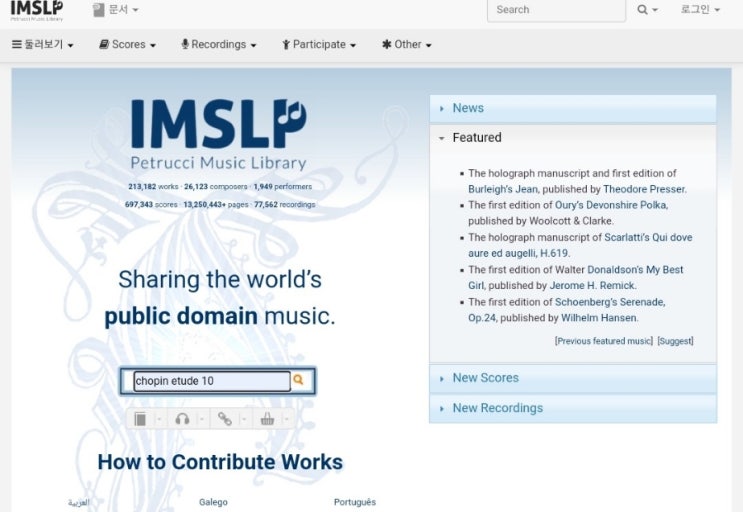The image size is (743, 512).
Task: Click the Previous featured music link
Action: 603,341
